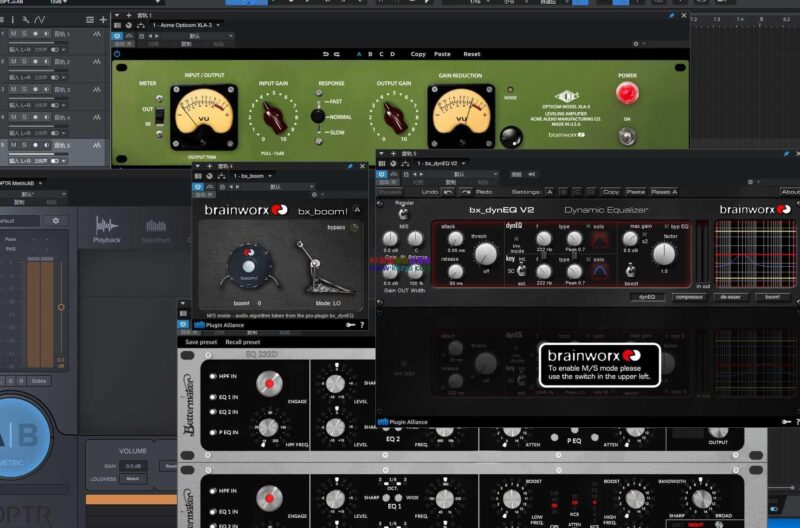
Task: Open the bx_boom window gear settings
Action: 314,195
